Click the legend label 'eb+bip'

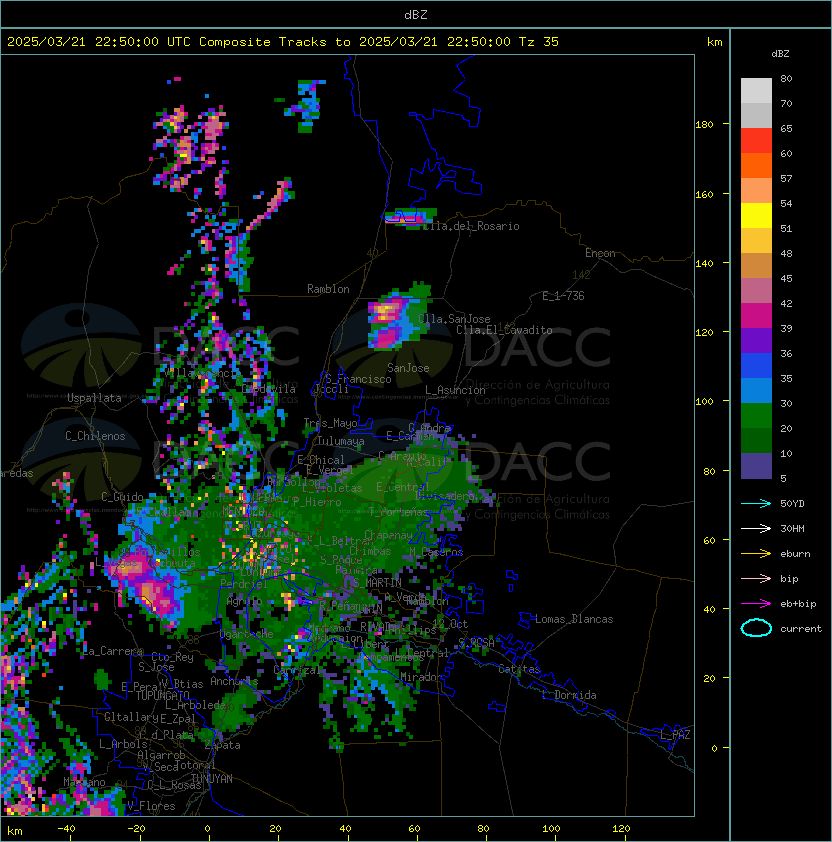coord(798,604)
